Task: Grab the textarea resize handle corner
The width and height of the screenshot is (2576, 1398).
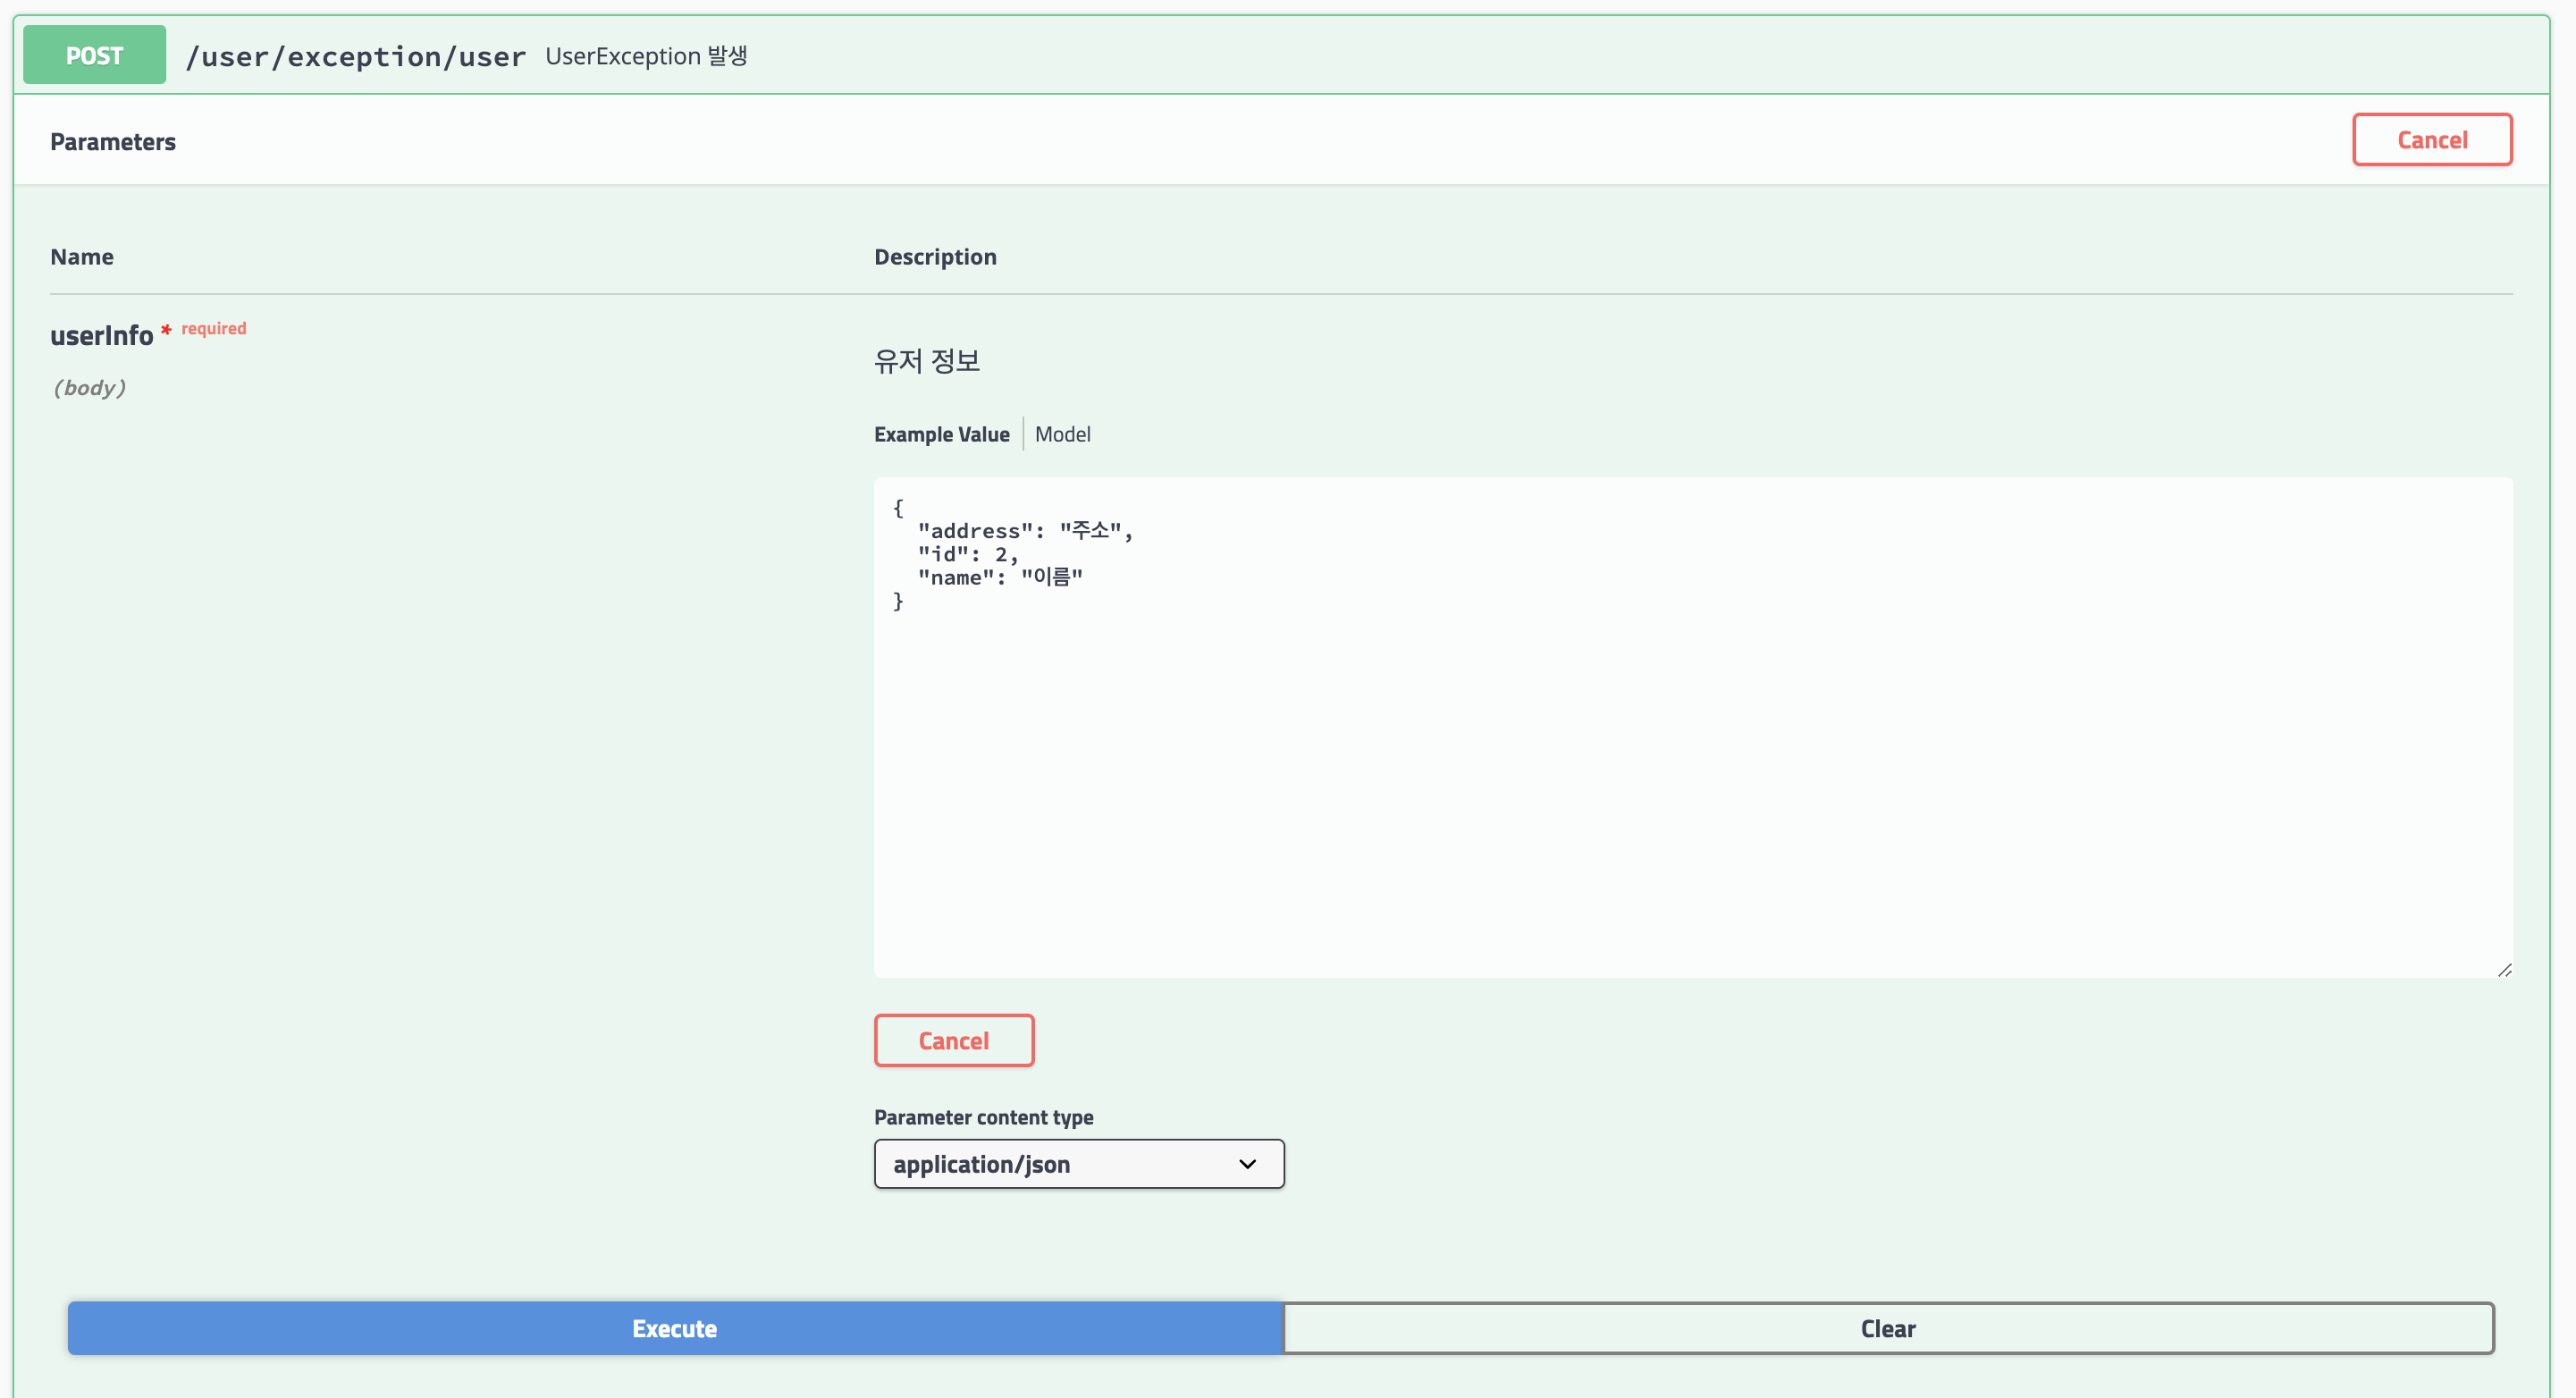Action: pos(2504,970)
